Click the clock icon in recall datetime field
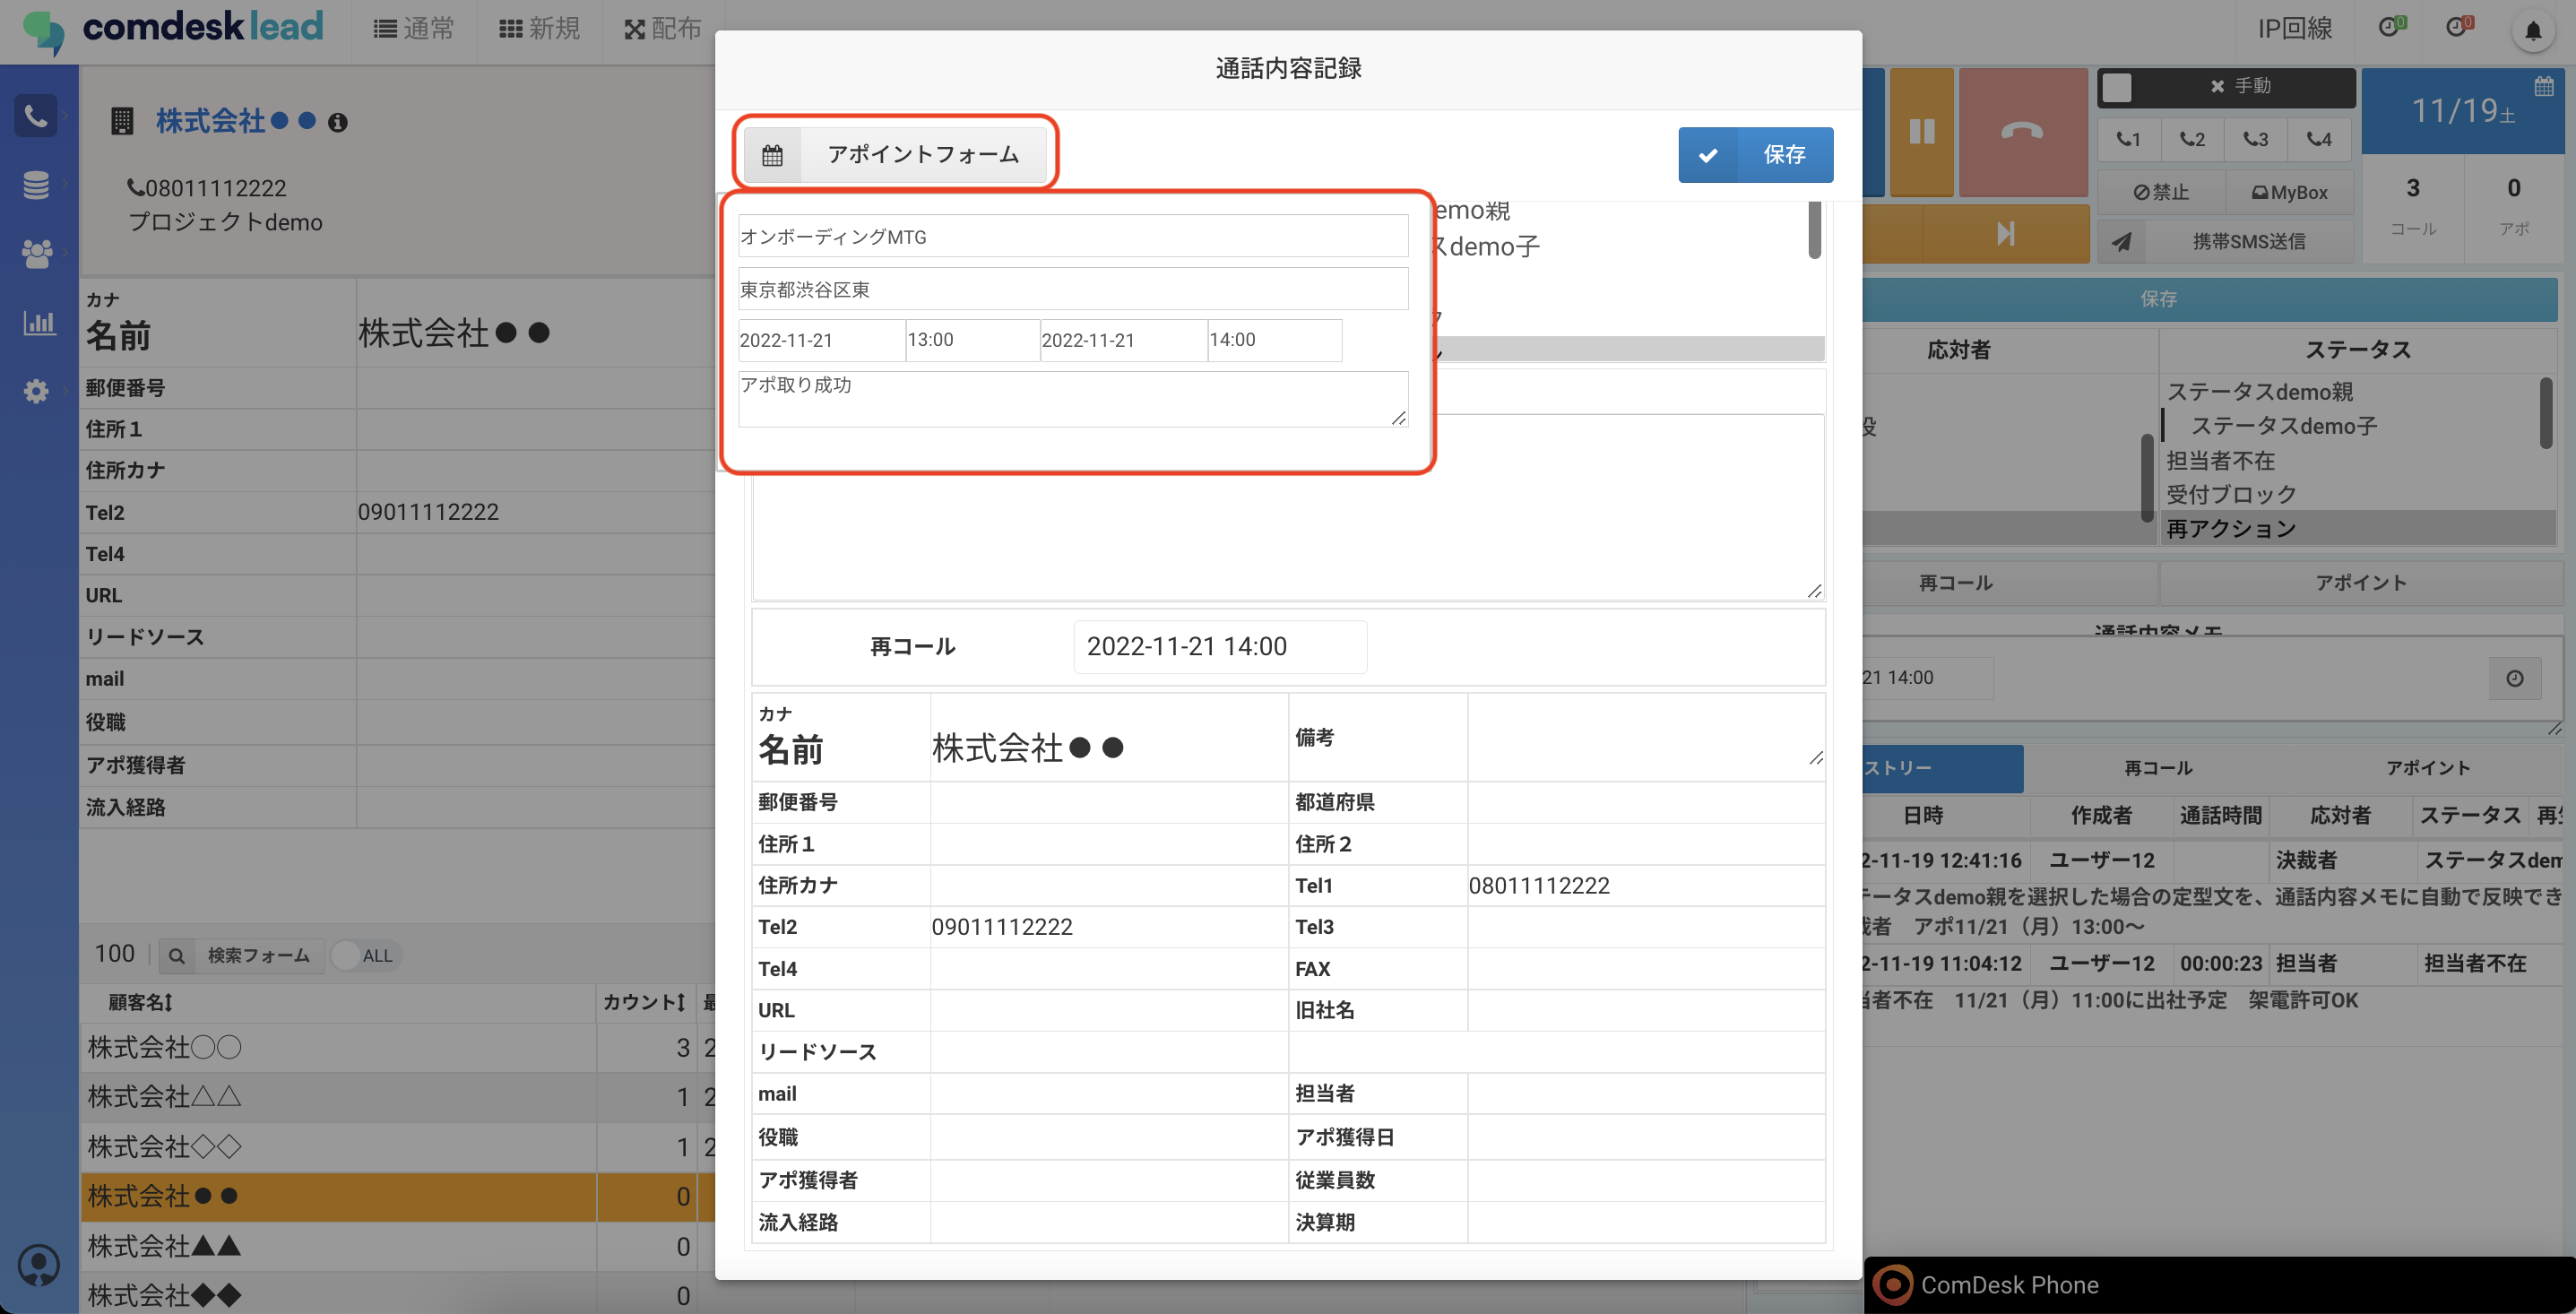The image size is (2576, 1314). pyautogui.click(x=2515, y=678)
